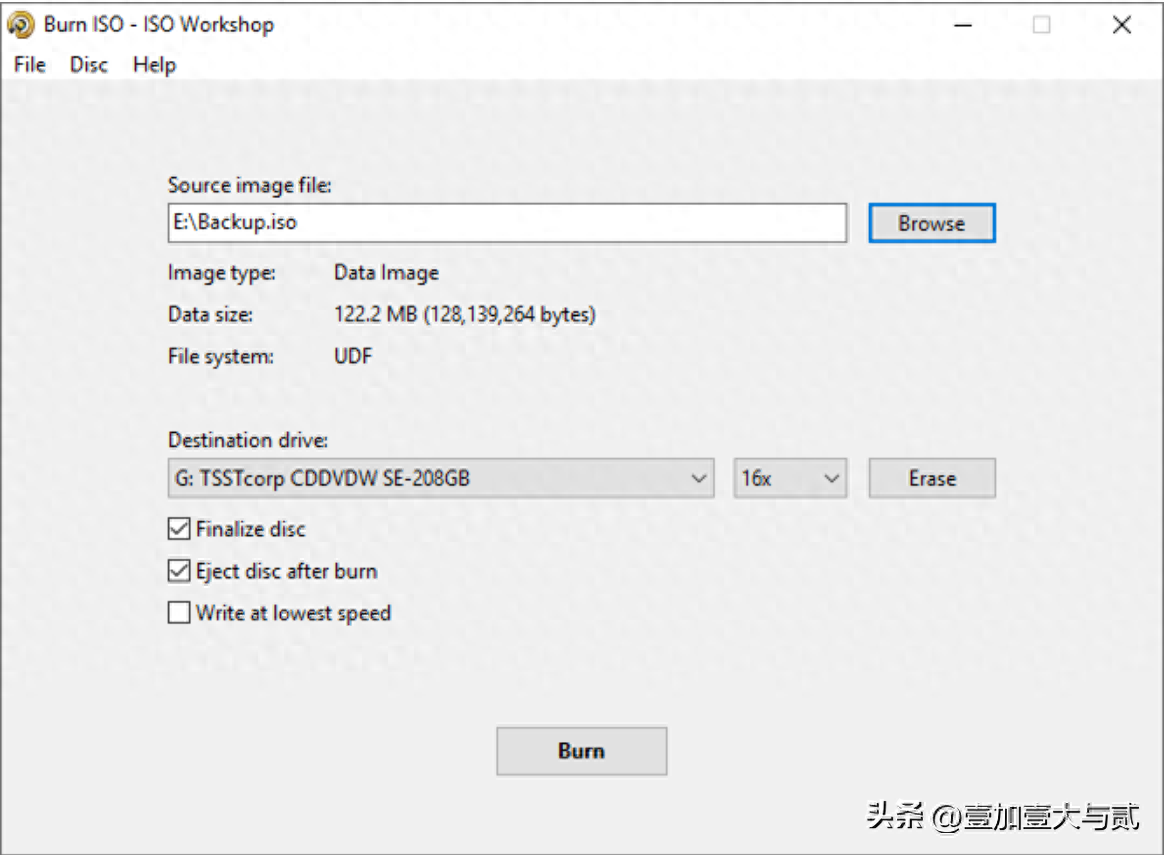
Task: Click the ISO Workshop app icon in title bar
Action: point(21,25)
